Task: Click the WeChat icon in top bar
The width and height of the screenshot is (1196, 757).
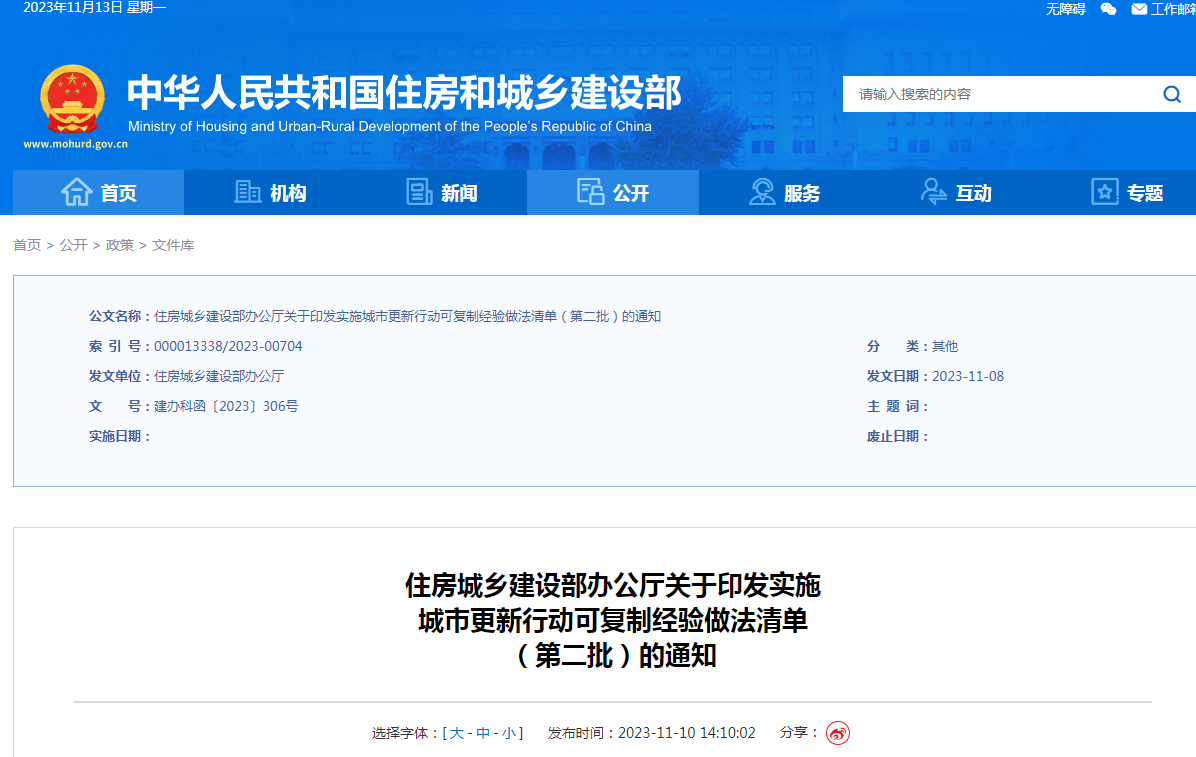Action: click(1108, 9)
